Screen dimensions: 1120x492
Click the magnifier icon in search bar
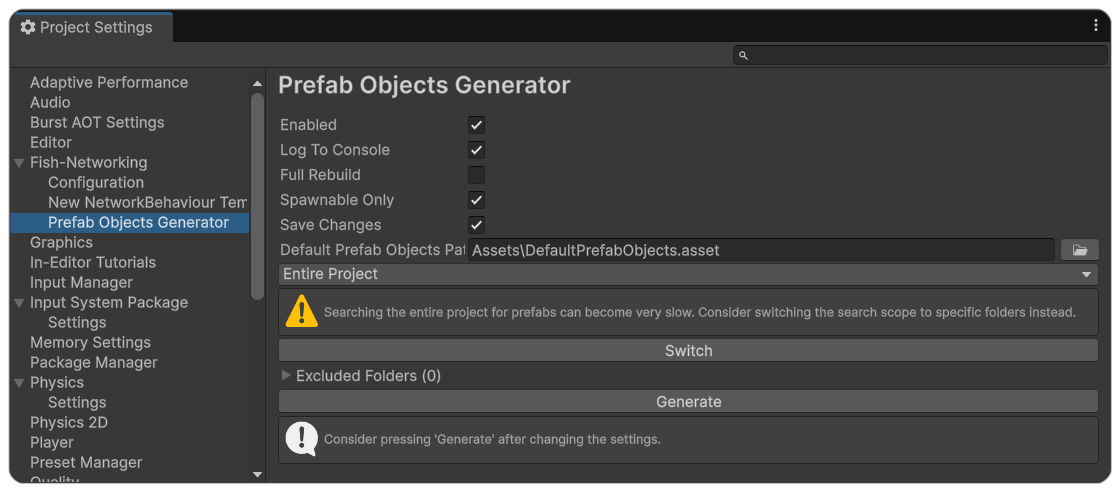[x=743, y=56]
